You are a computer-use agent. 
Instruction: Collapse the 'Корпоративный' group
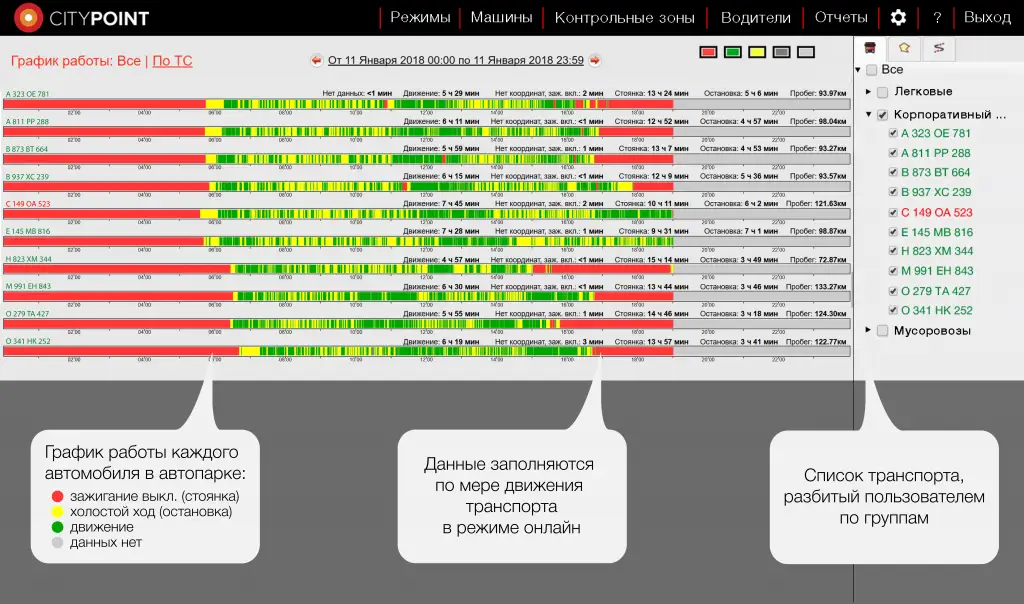tap(868, 115)
